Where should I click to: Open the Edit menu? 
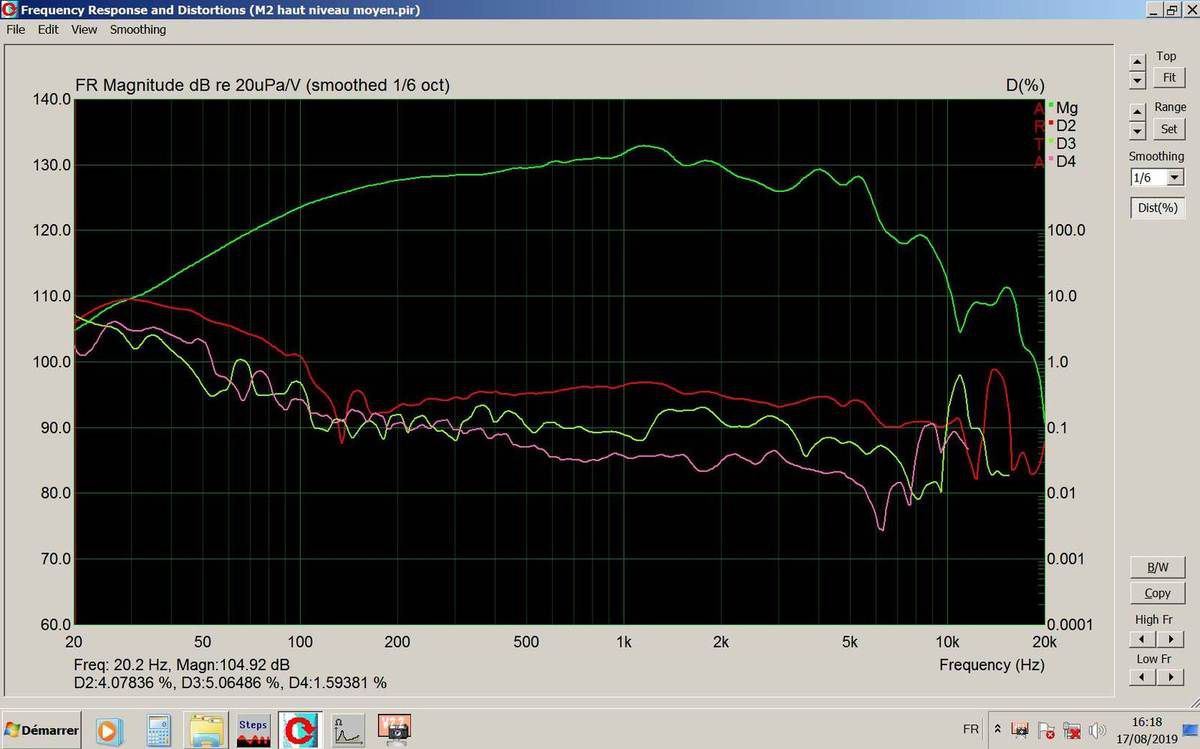click(48, 30)
